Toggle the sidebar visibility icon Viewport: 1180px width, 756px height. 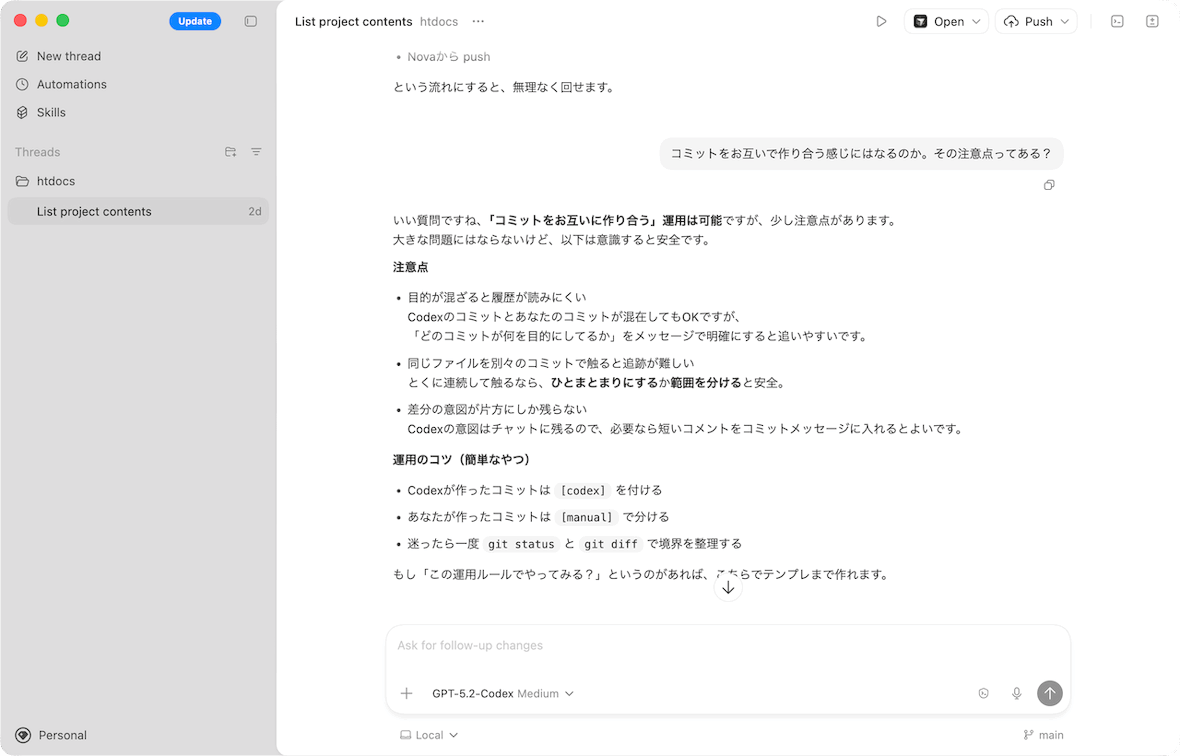251,21
